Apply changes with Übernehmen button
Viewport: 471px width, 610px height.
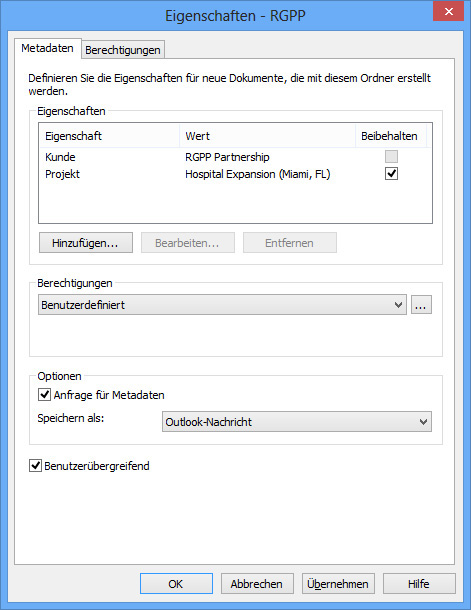click(338, 584)
